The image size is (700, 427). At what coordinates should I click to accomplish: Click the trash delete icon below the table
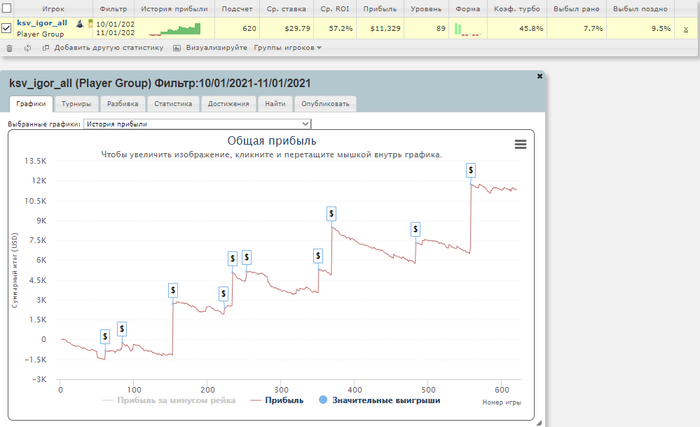coord(9,48)
